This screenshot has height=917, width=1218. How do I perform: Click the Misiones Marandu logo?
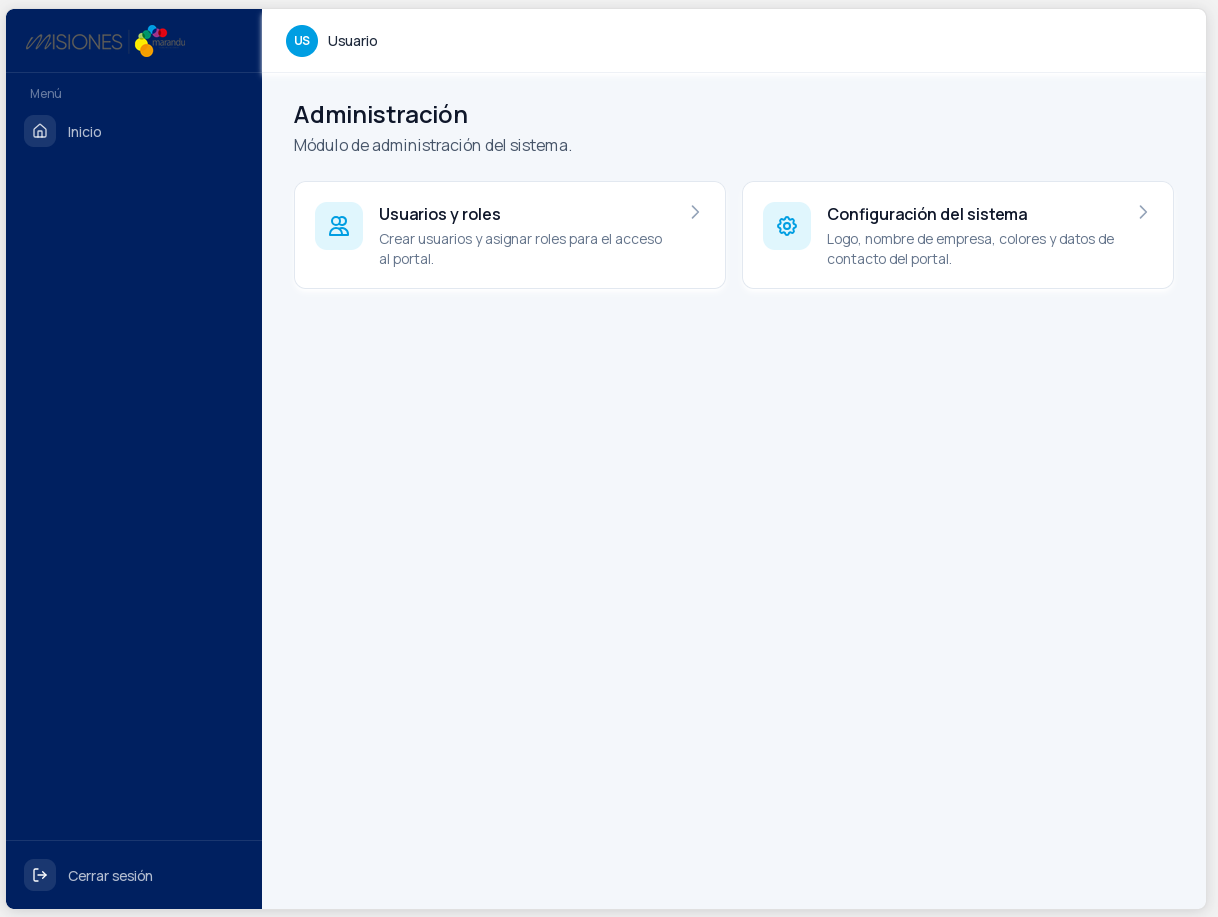pos(106,41)
